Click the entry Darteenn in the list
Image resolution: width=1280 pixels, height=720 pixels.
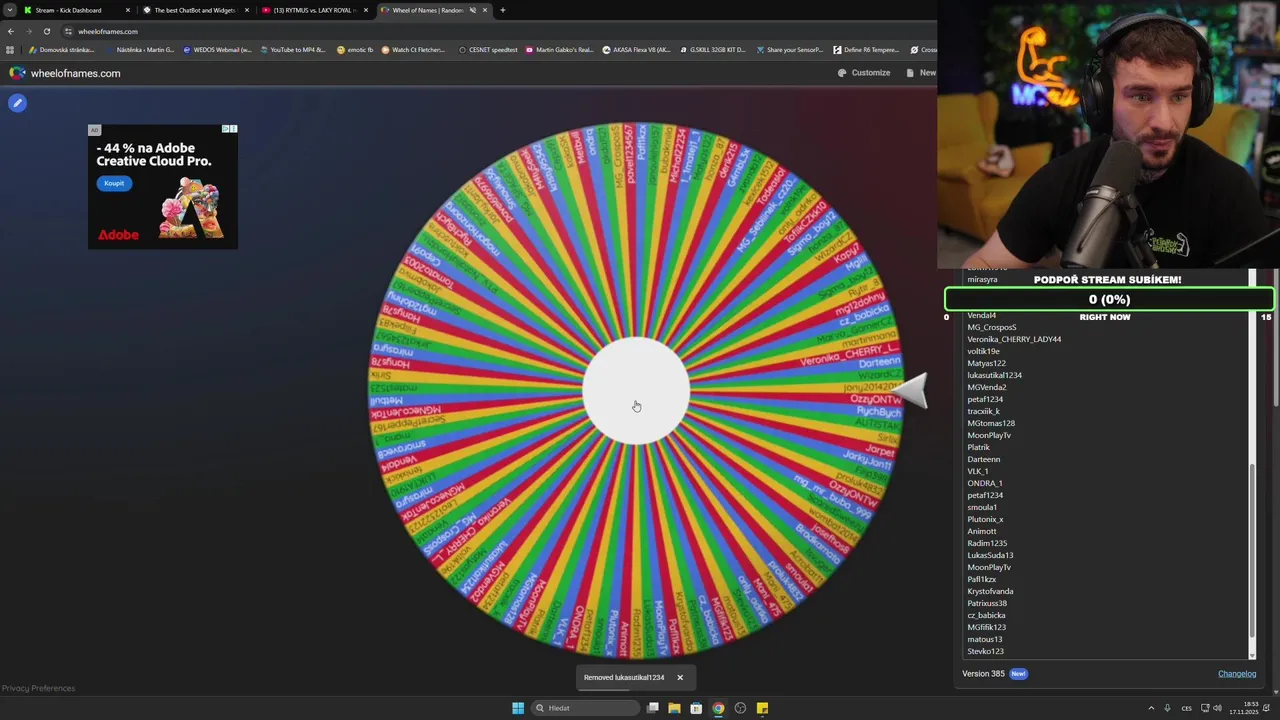[x=984, y=459]
